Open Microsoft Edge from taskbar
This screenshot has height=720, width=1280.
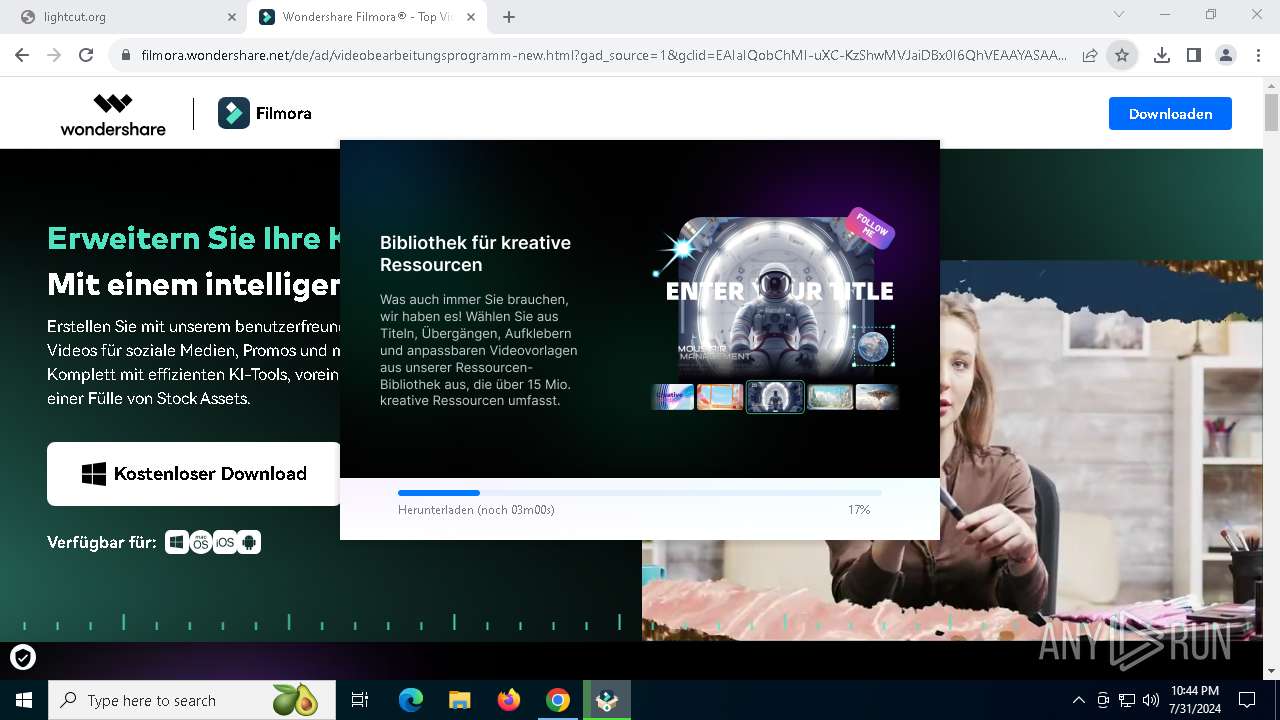click(x=411, y=700)
